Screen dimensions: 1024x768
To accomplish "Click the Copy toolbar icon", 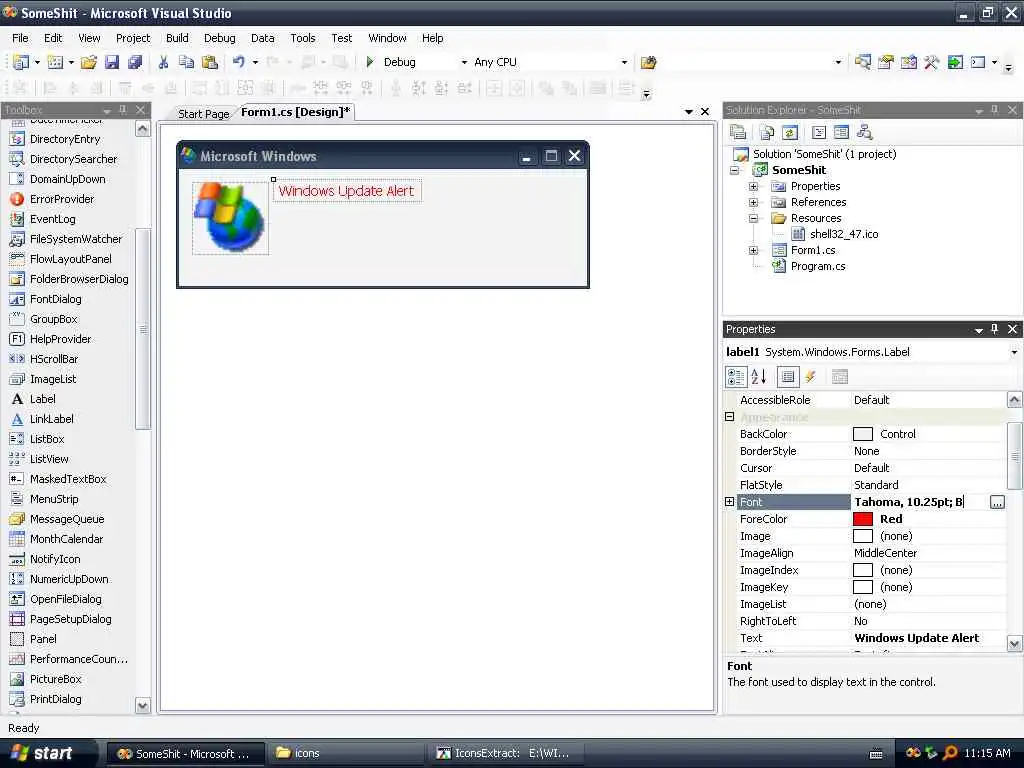I will tap(186, 62).
